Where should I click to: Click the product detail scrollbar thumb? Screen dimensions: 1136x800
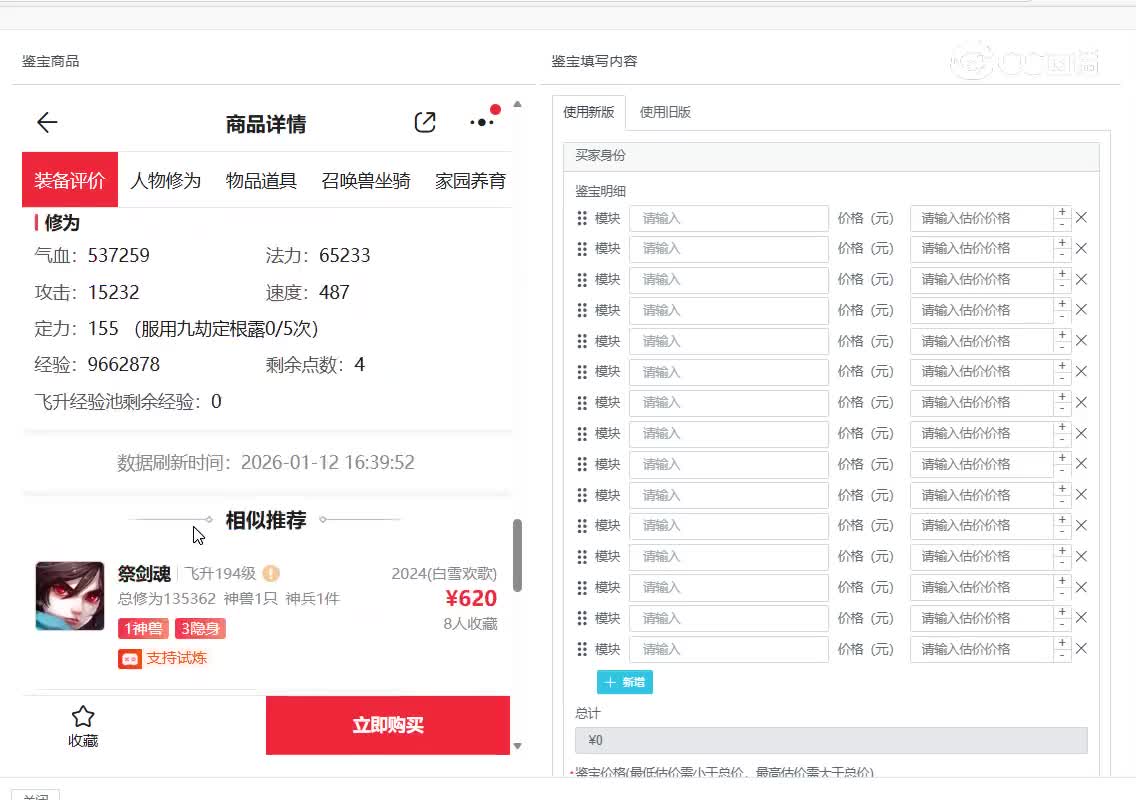click(x=517, y=555)
